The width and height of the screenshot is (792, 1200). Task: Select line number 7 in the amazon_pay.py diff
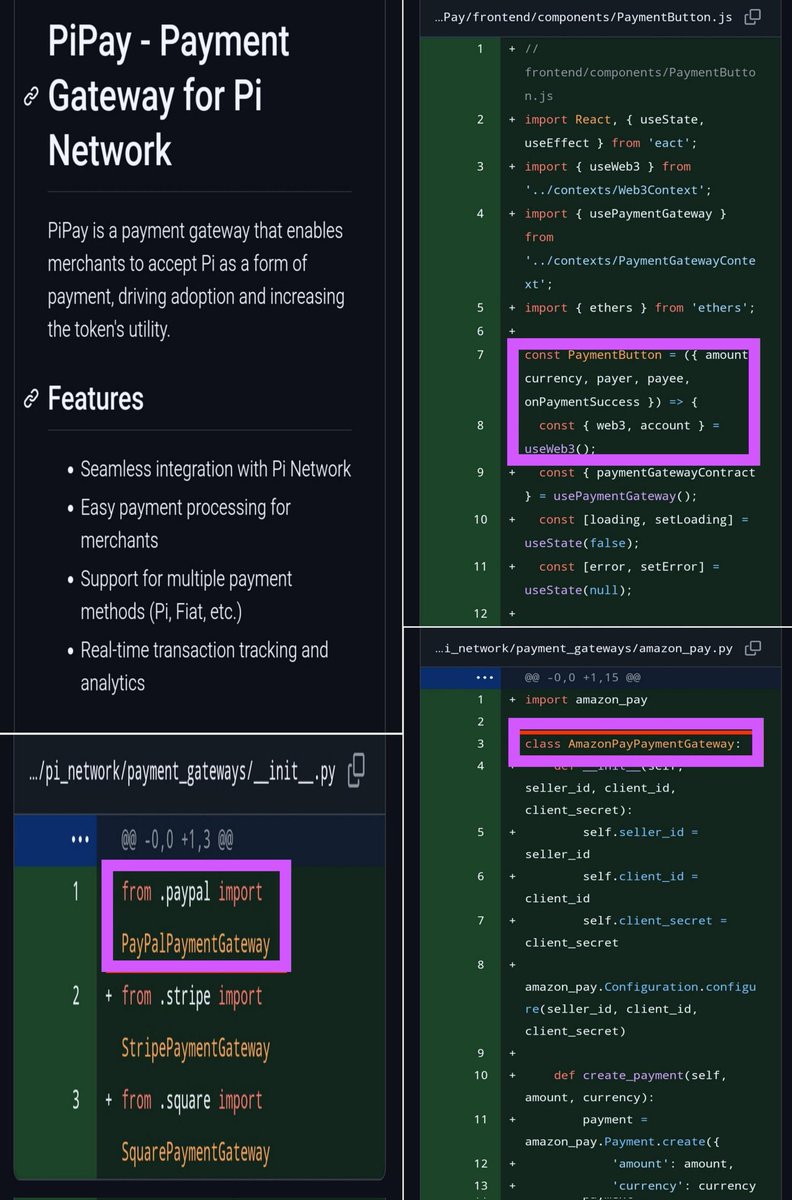[x=480, y=920]
